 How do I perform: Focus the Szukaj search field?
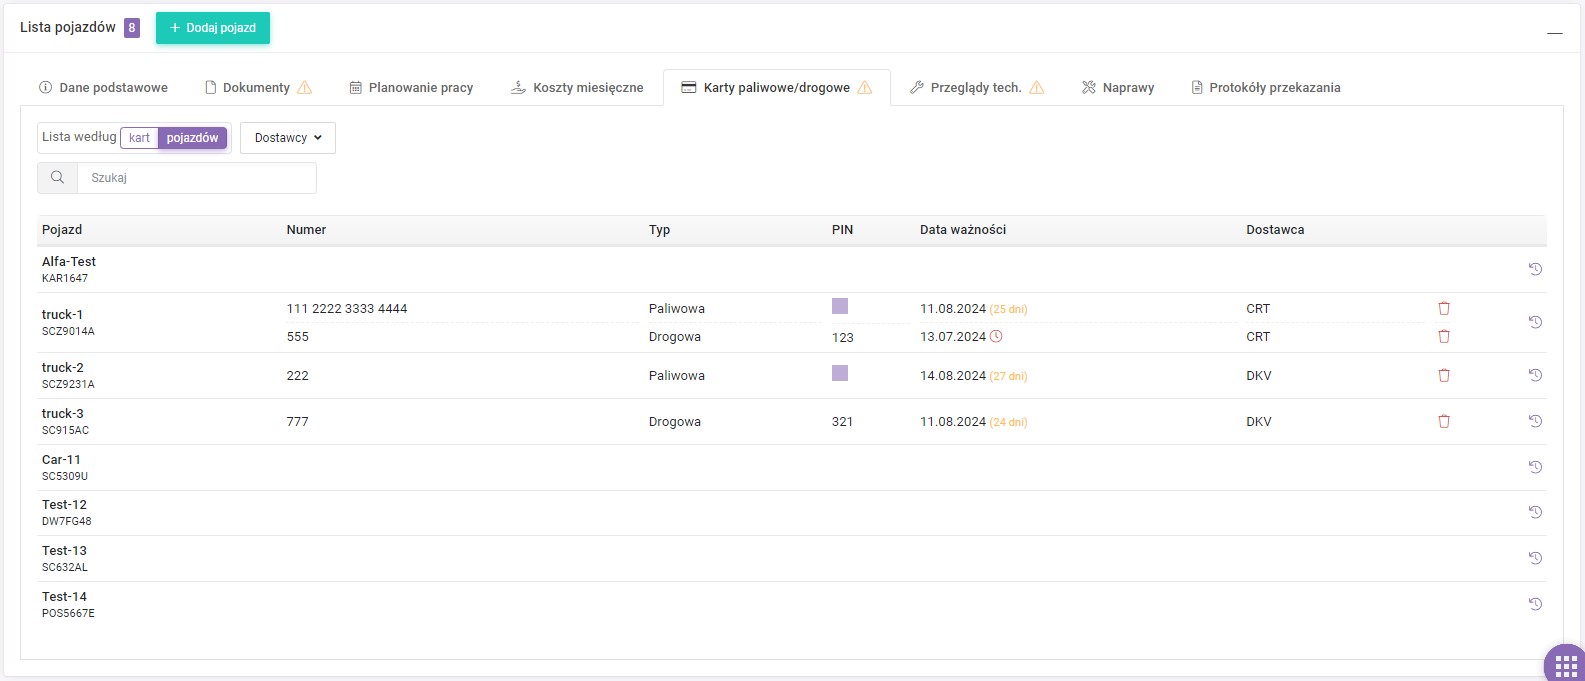(x=197, y=177)
